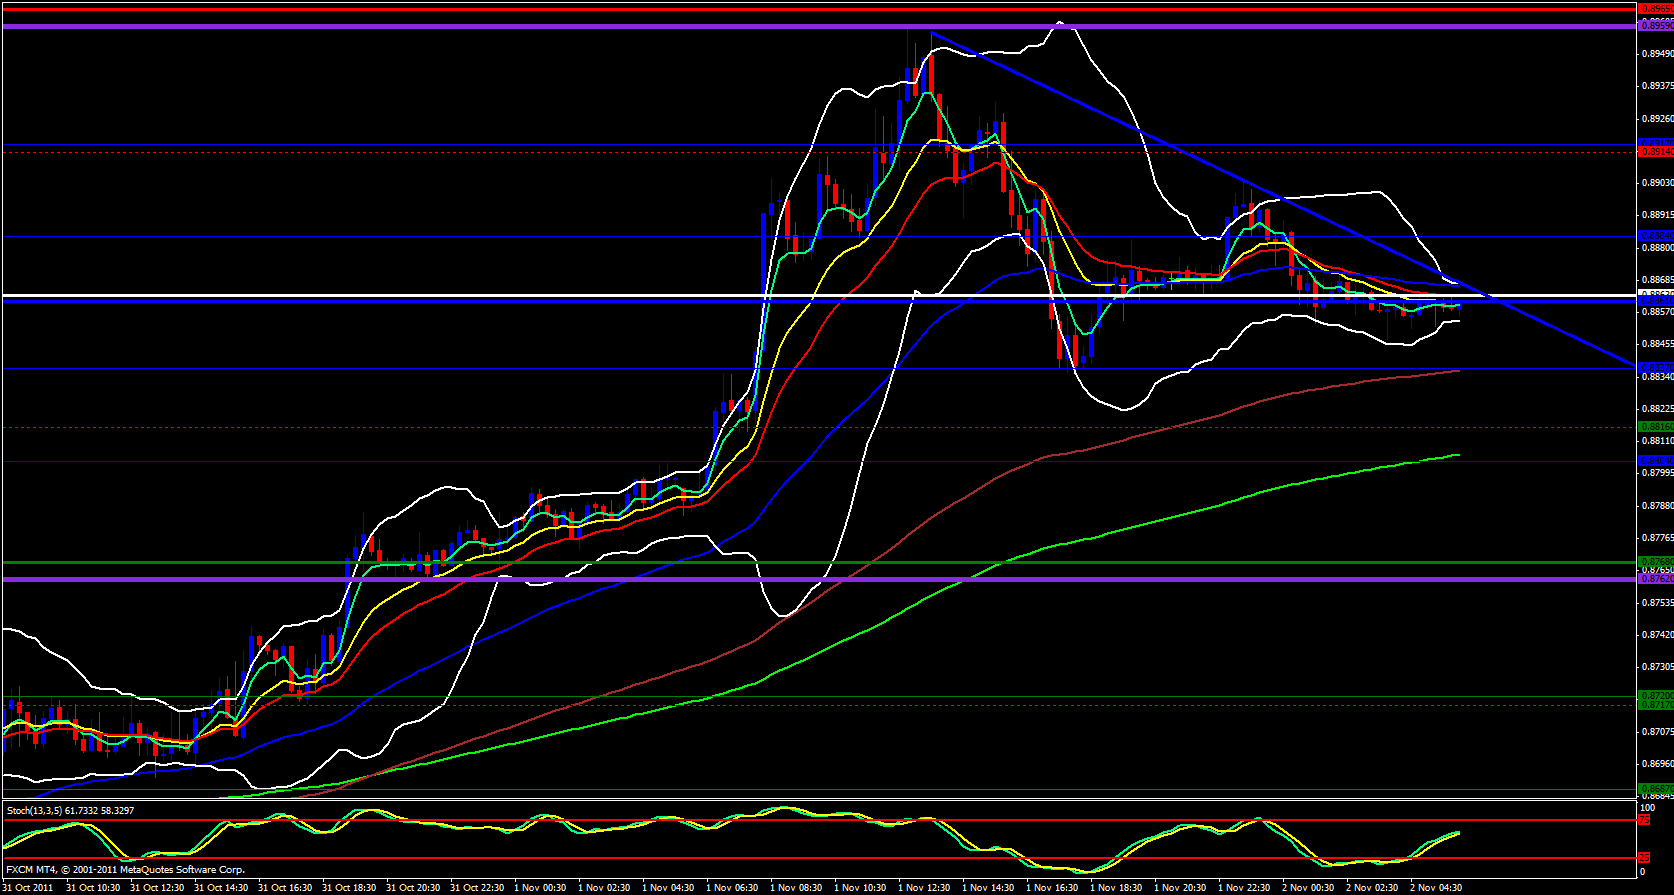Click the green 0.88160 price label
The width and height of the screenshot is (1674, 895).
point(1655,427)
